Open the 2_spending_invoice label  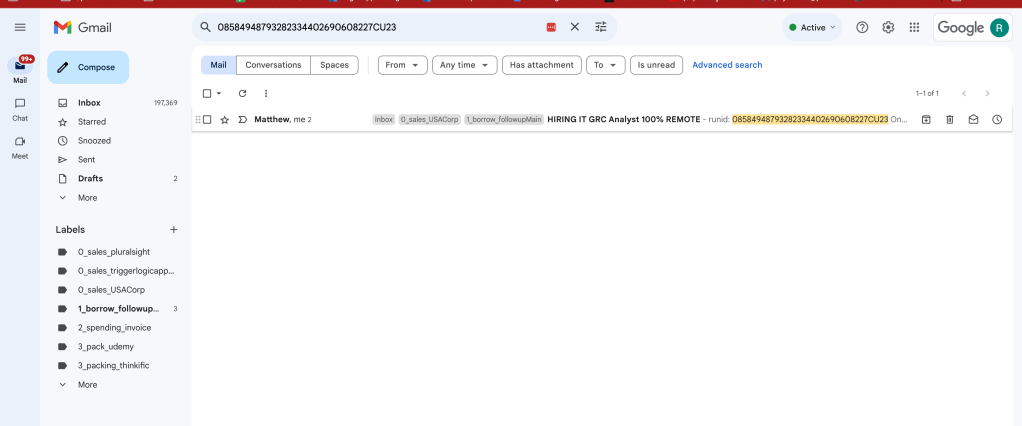click(x=116, y=328)
